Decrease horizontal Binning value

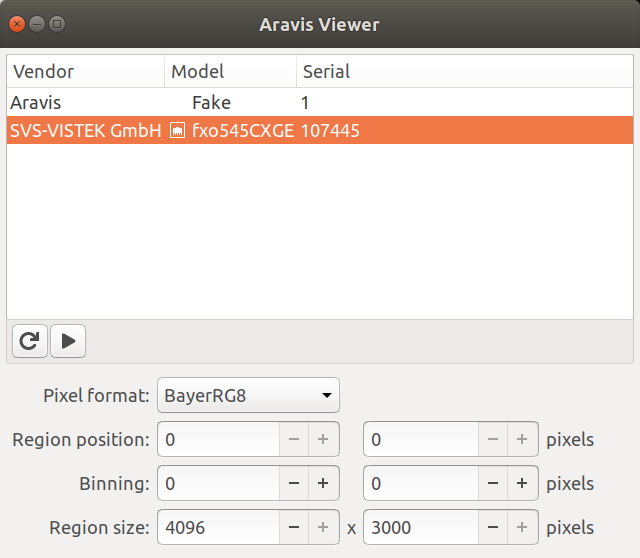coord(294,483)
